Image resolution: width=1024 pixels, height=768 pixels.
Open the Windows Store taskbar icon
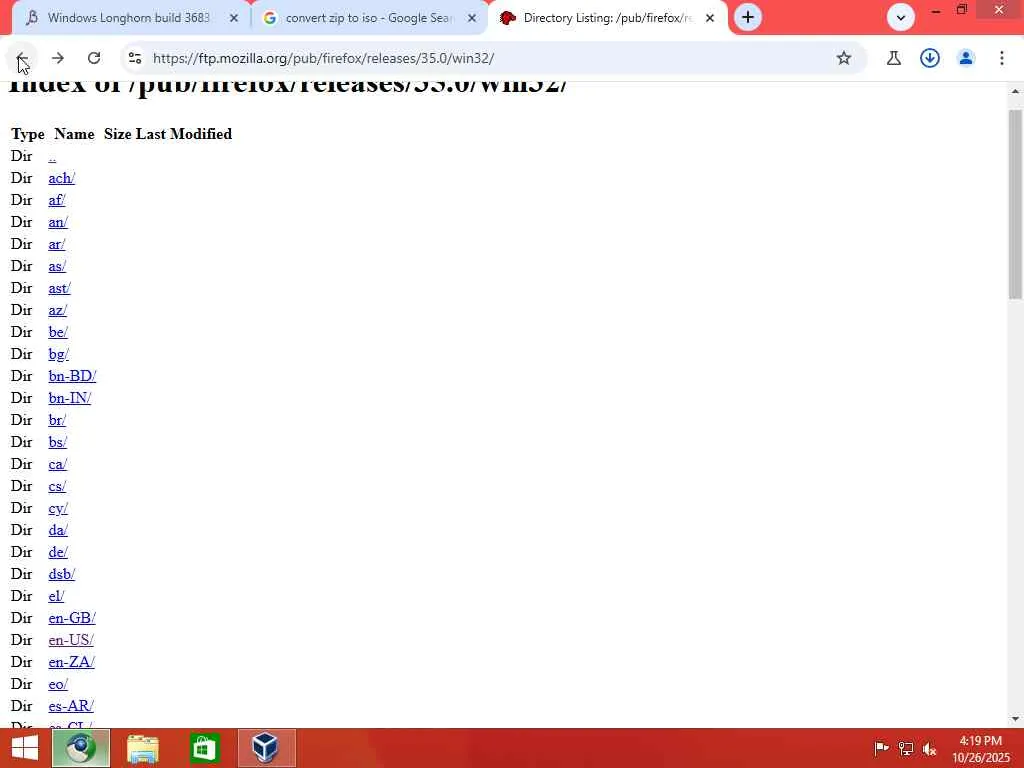point(204,748)
